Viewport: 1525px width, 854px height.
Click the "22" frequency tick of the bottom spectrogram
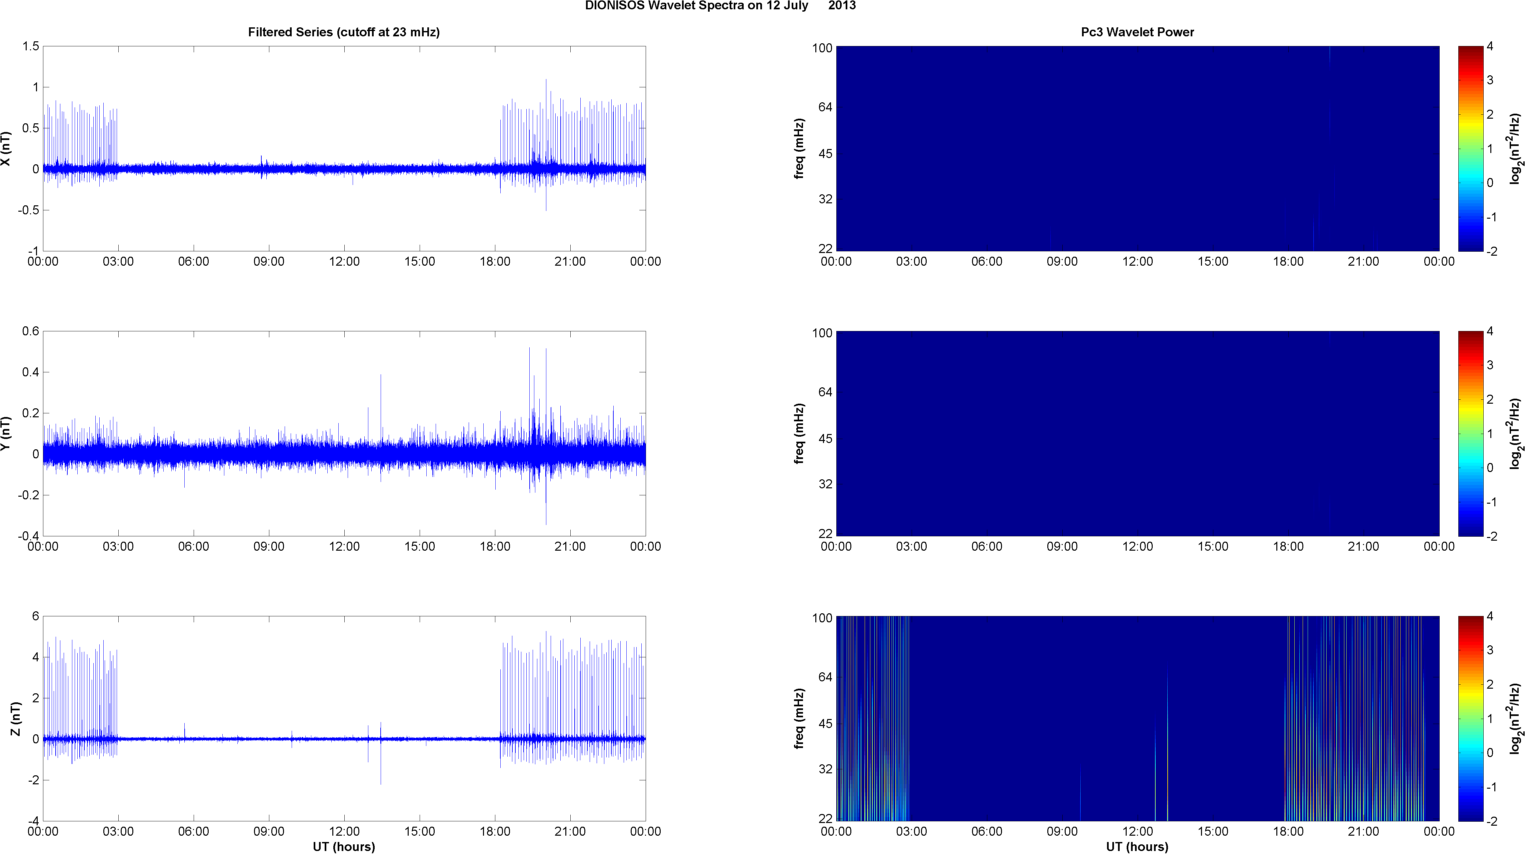(x=825, y=818)
